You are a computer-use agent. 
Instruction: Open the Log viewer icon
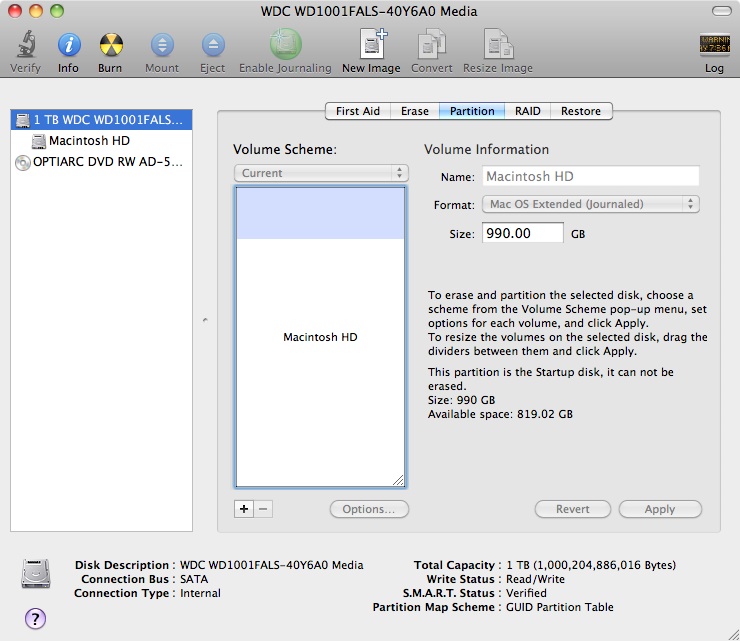(x=714, y=45)
